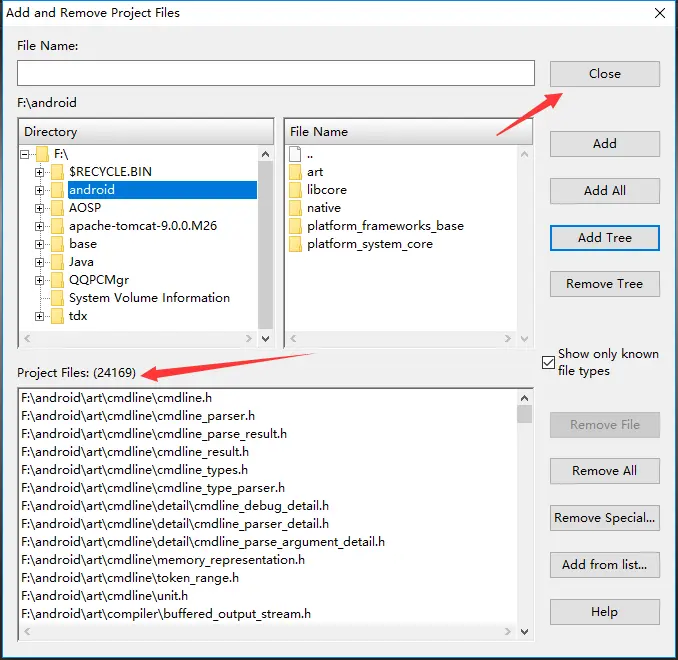This screenshot has width=678, height=660.
Task: Select the android directory name
Action: coord(92,190)
